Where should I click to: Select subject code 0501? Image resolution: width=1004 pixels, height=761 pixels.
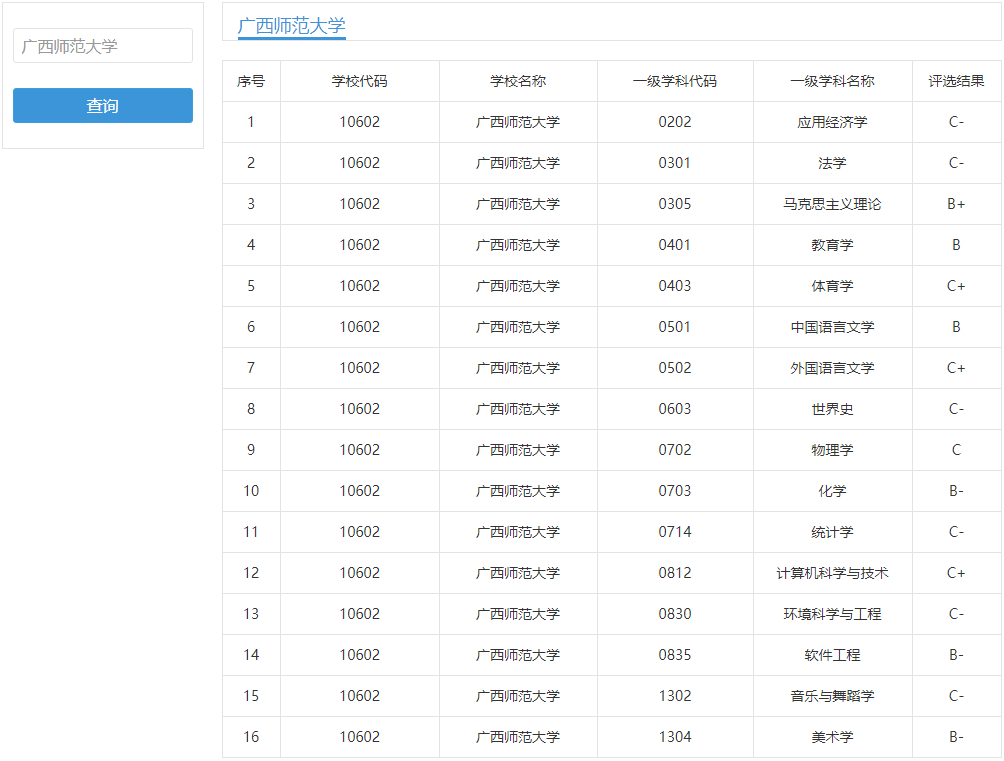[675, 327]
